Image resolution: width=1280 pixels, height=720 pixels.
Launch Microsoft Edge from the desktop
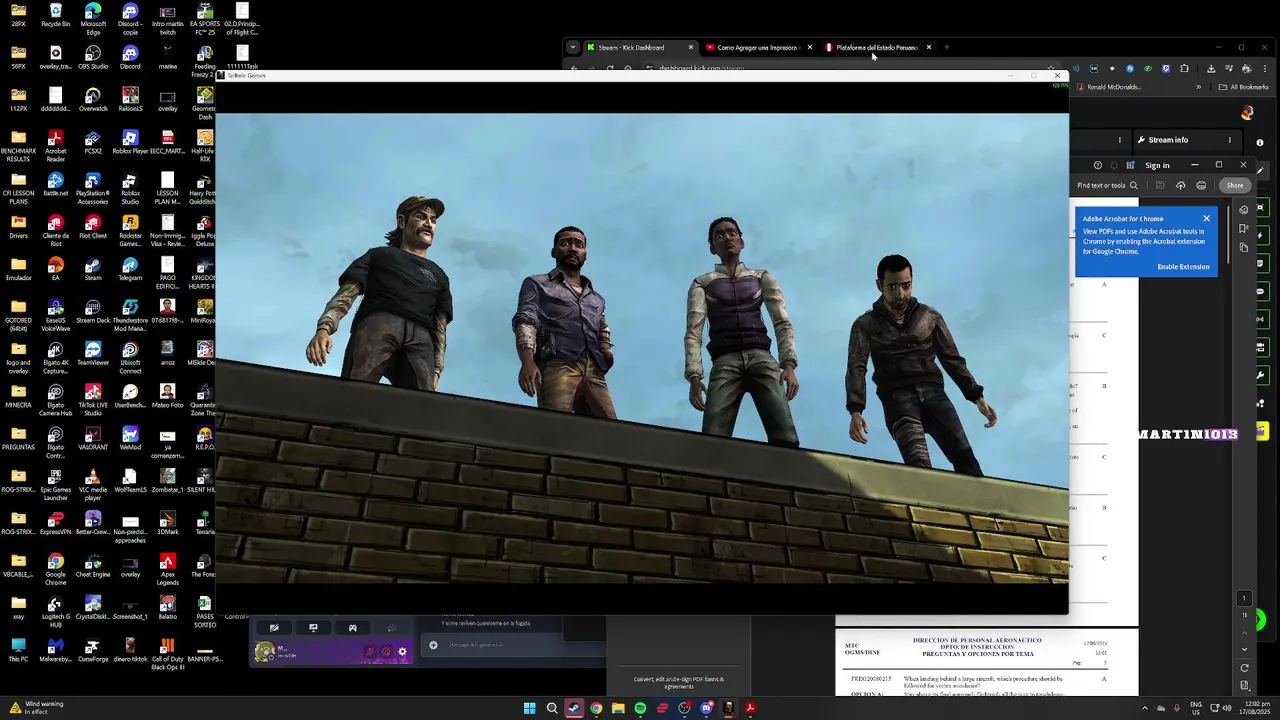(93, 19)
